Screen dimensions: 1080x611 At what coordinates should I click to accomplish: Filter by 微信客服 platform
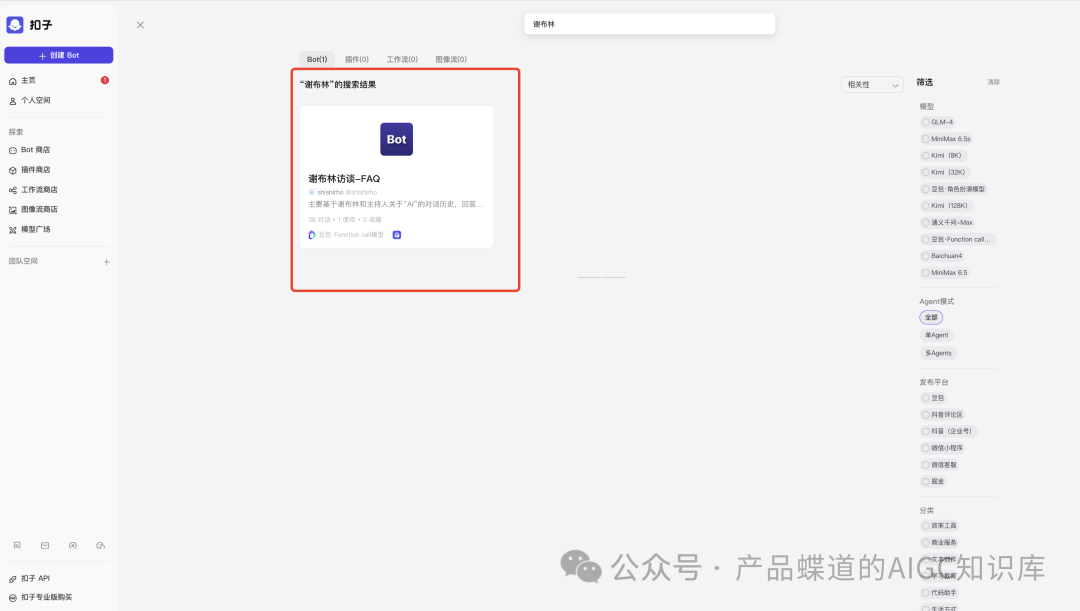[x=939, y=465]
